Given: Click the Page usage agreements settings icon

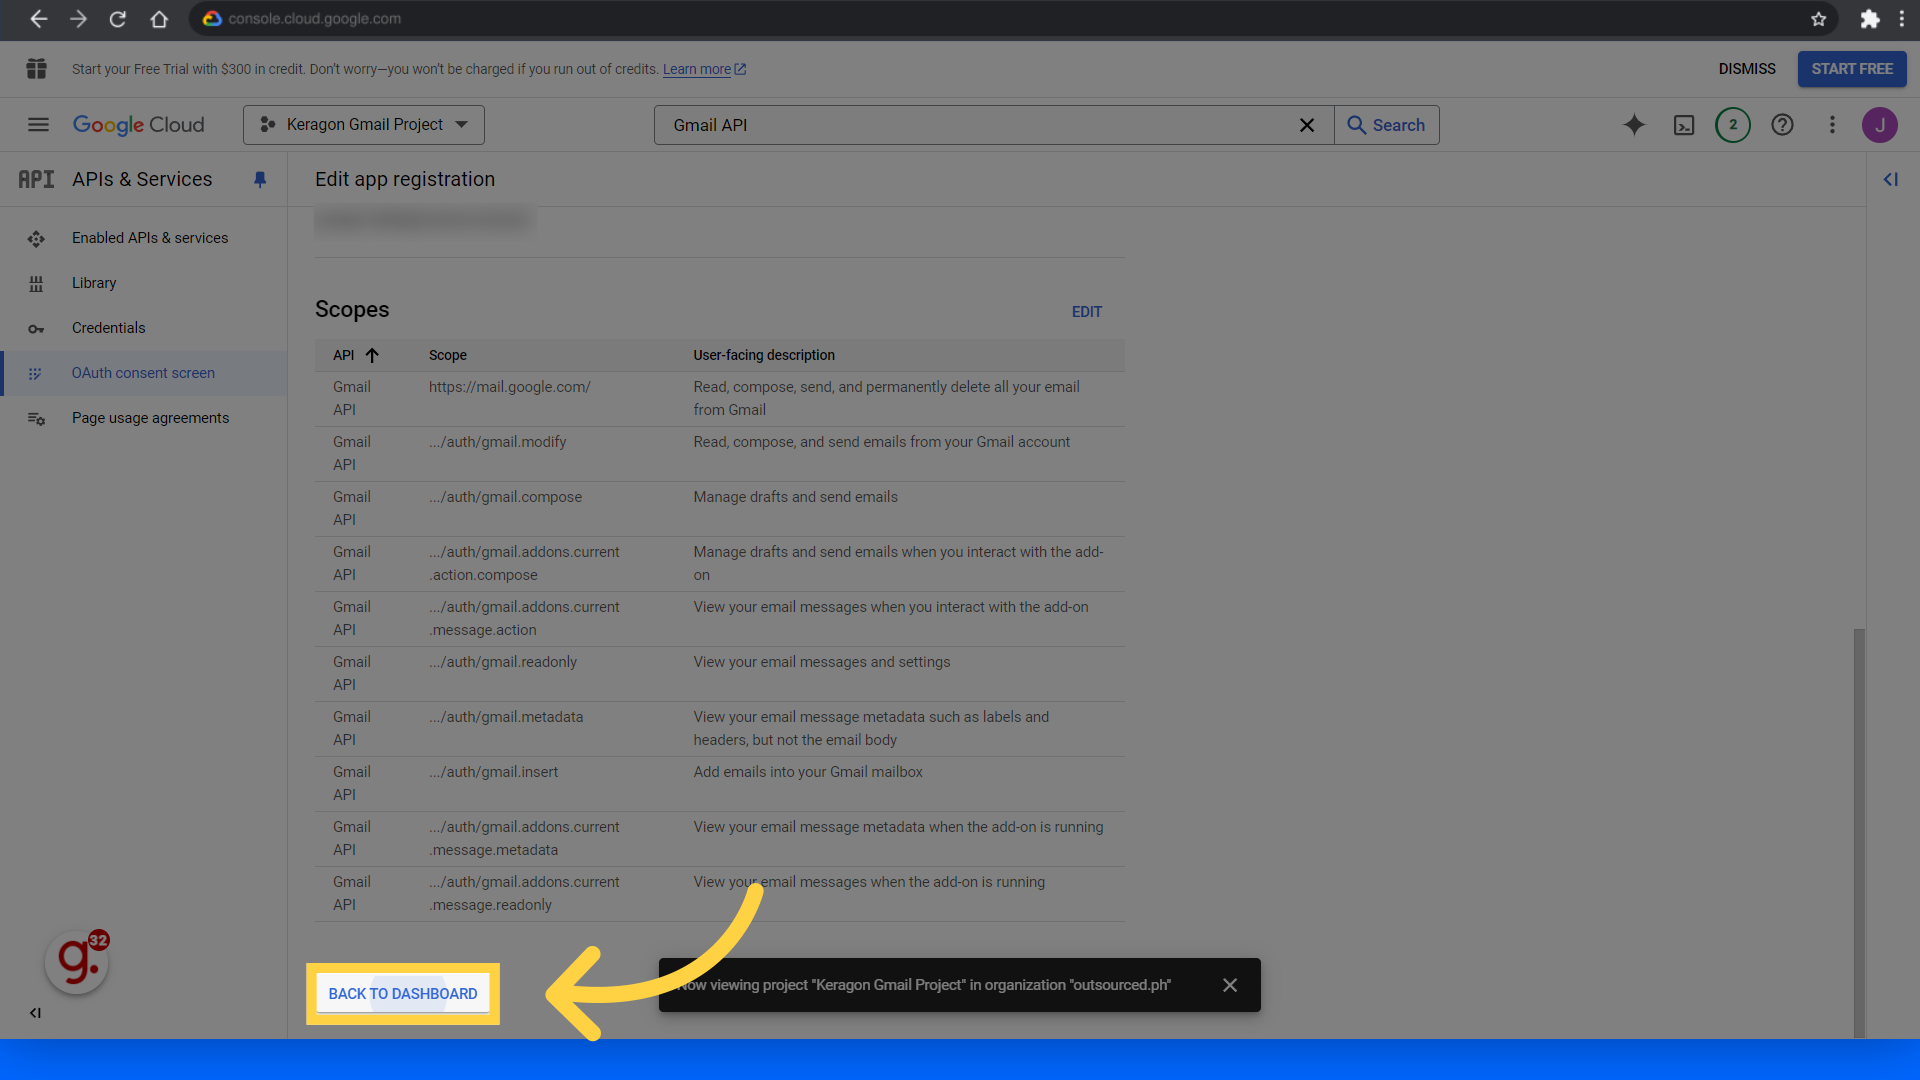Looking at the screenshot, I should click(x=36, y=419).
